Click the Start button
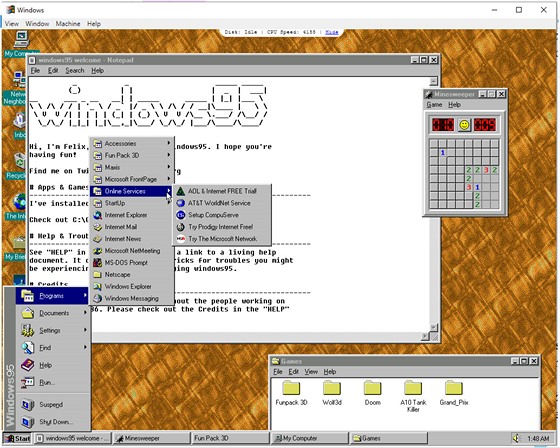560x448 pixels. coord(18,438)
